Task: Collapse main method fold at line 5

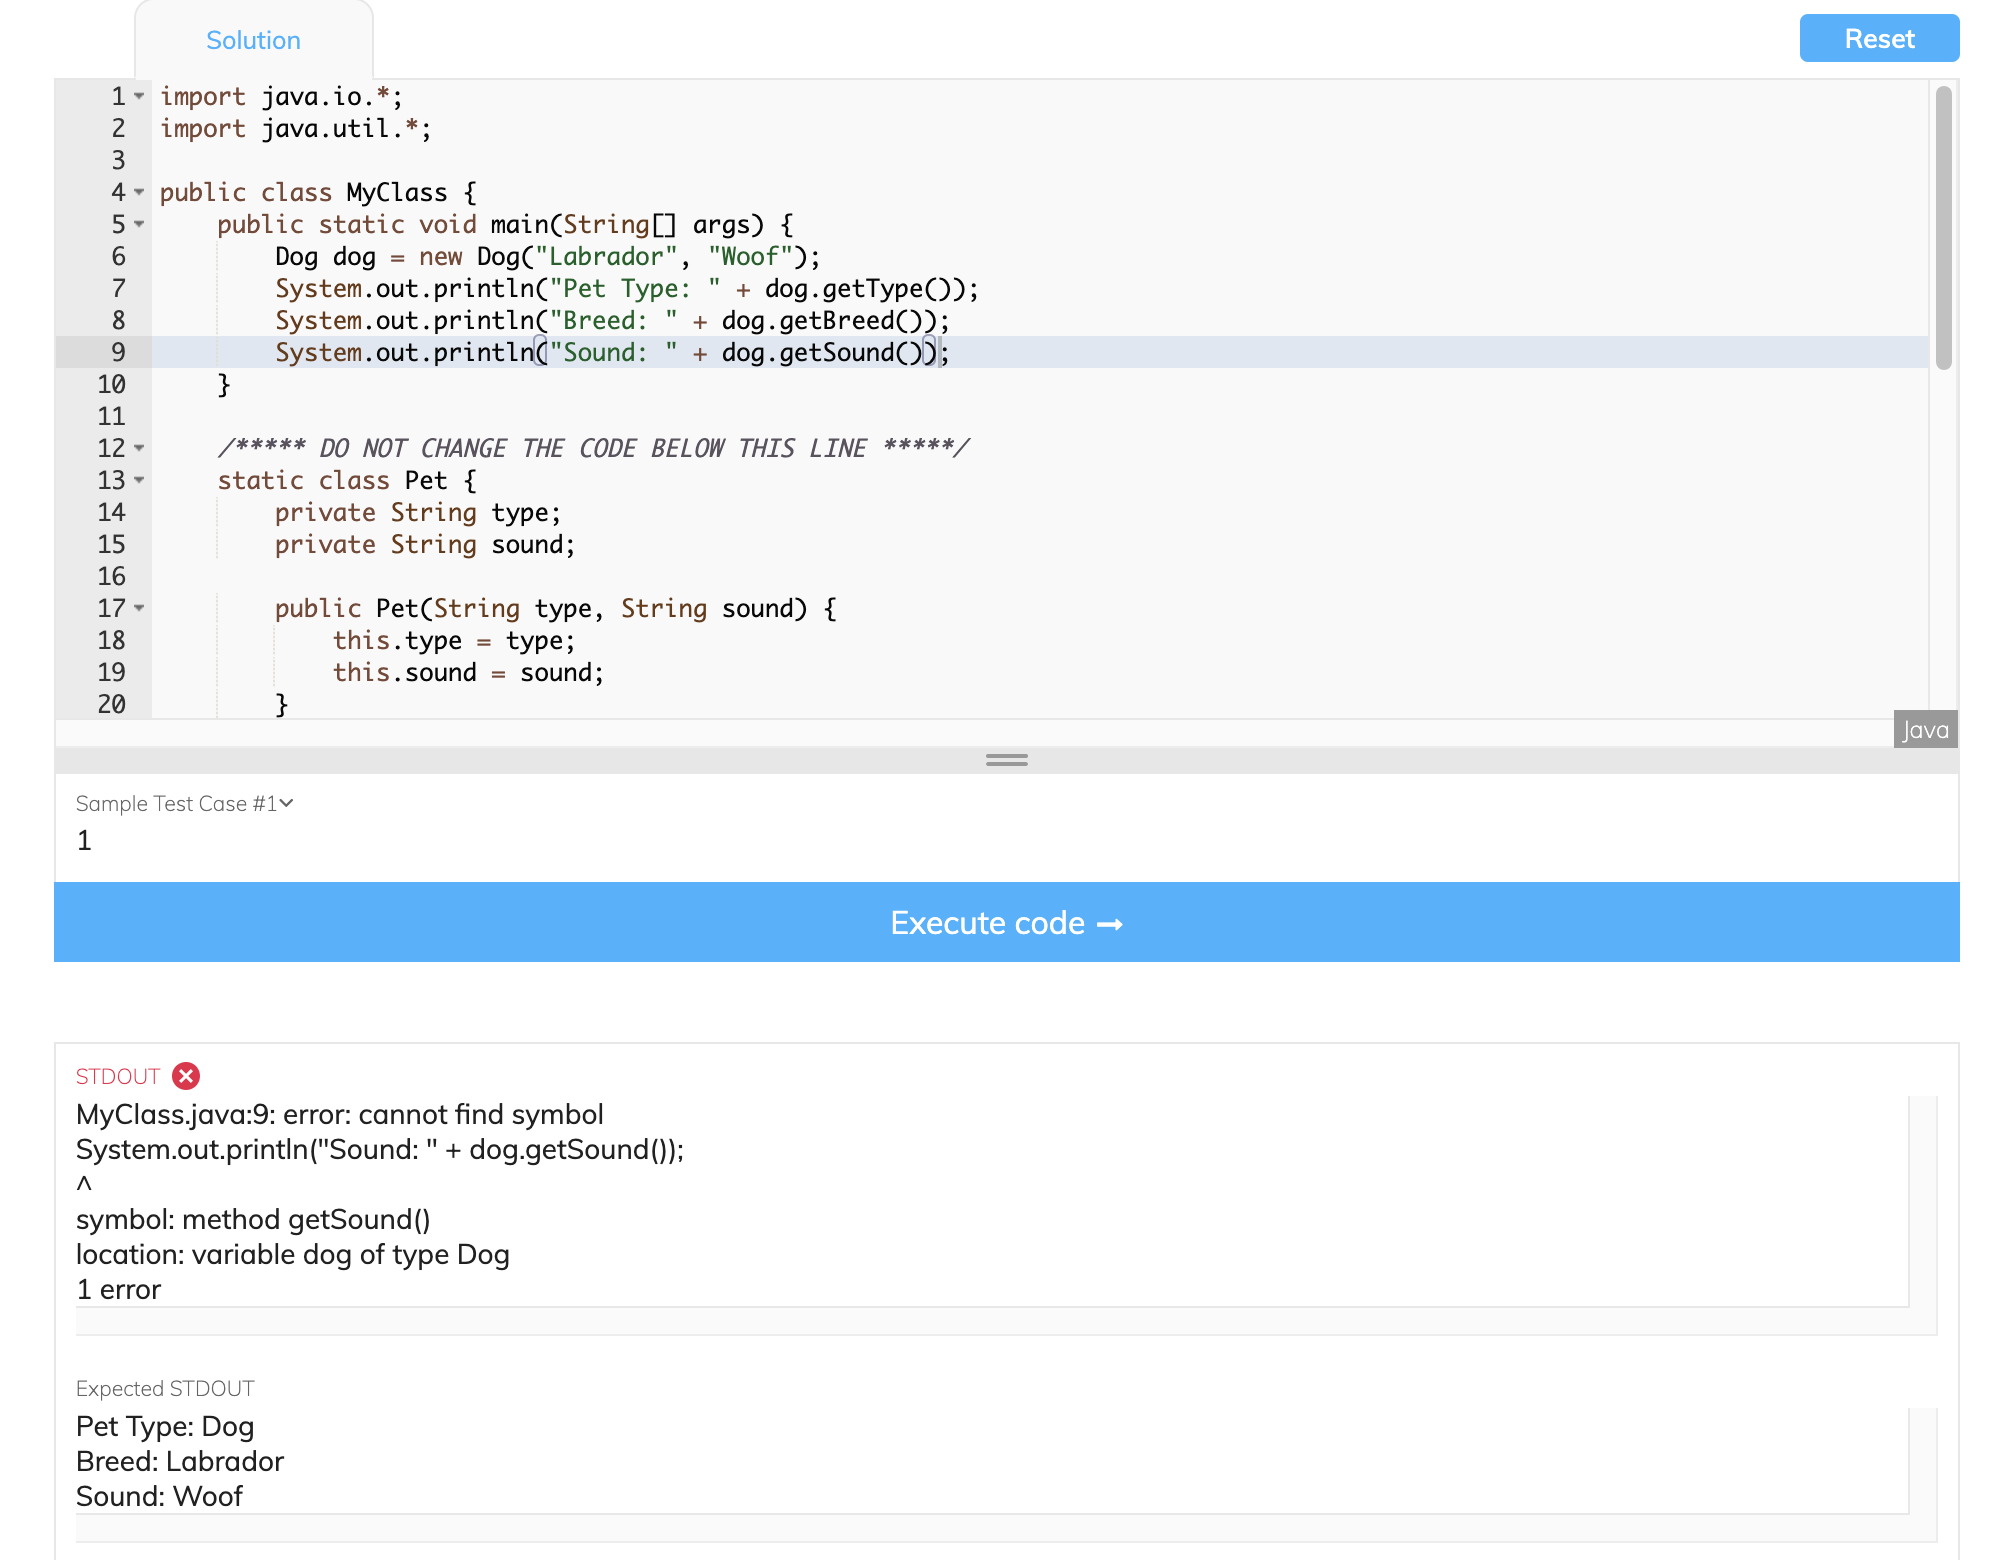Action: pos(140,224)
